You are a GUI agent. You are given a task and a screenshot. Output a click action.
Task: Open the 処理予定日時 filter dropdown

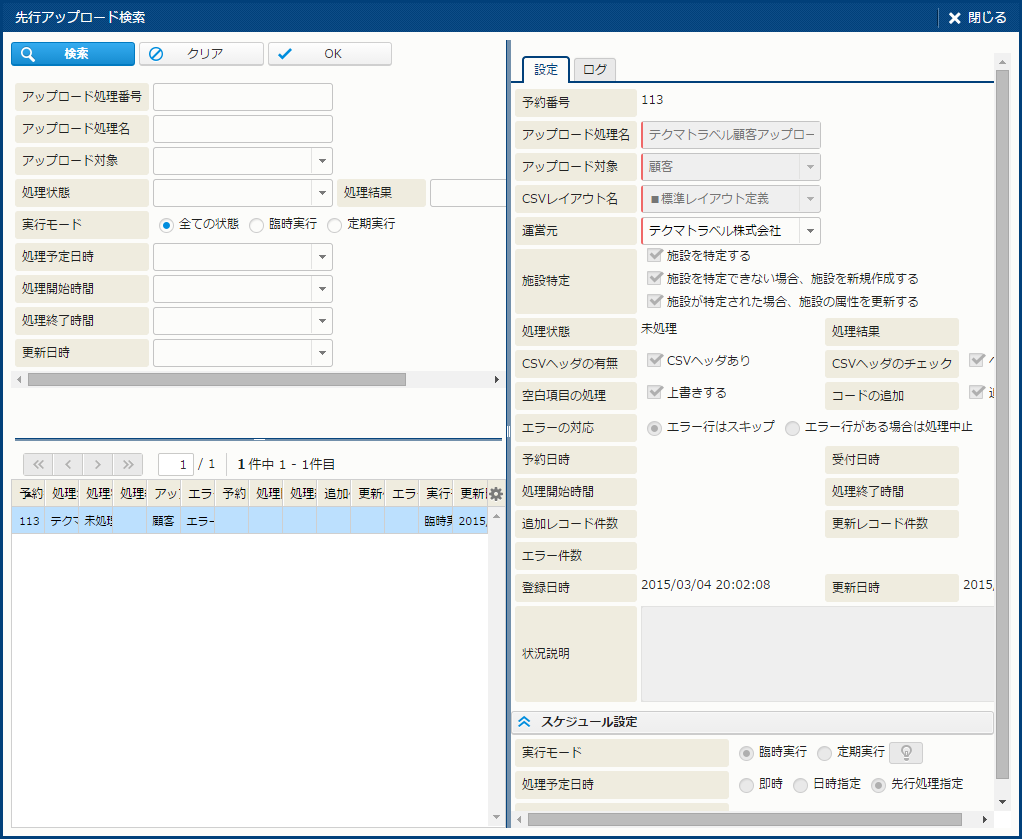[322, 257]
